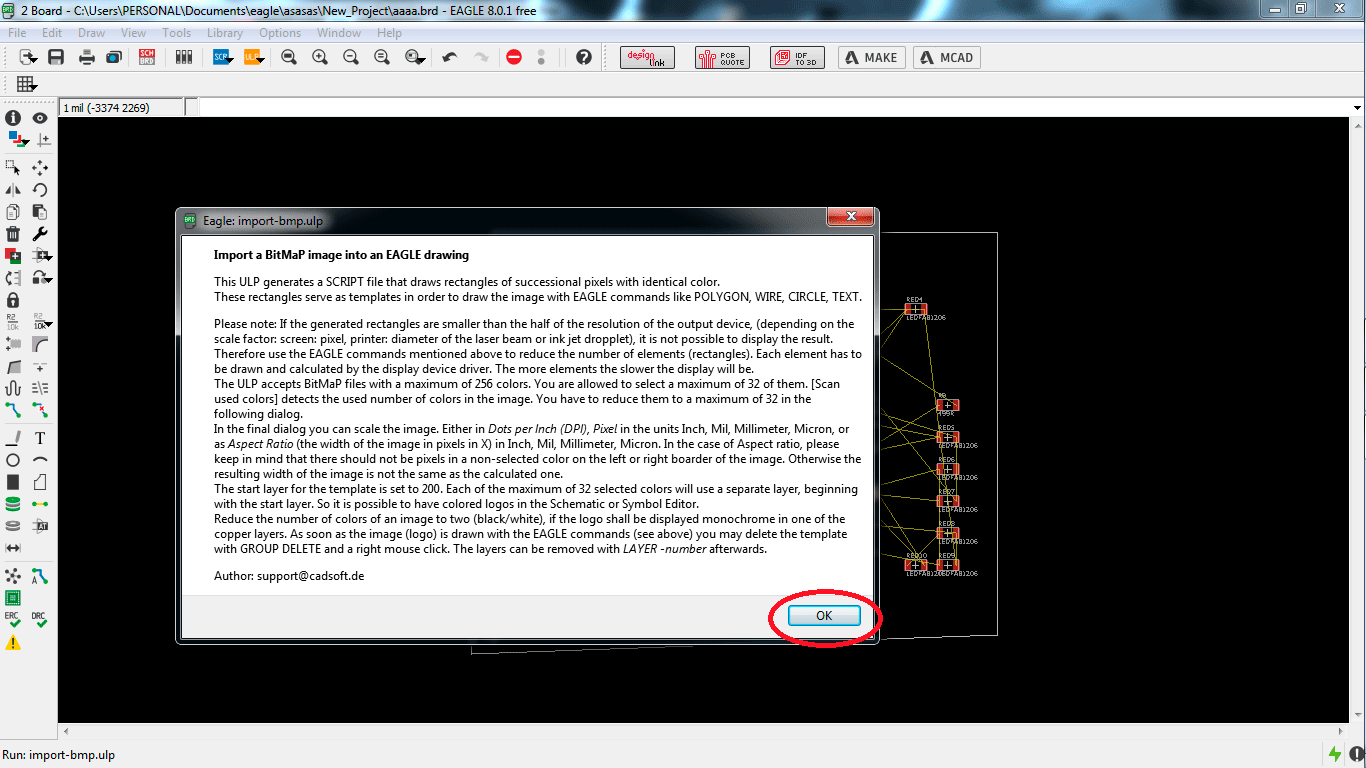This screenshot has height=768, width=1366.
Task: Open the Help menu
Action: [389, 33]
